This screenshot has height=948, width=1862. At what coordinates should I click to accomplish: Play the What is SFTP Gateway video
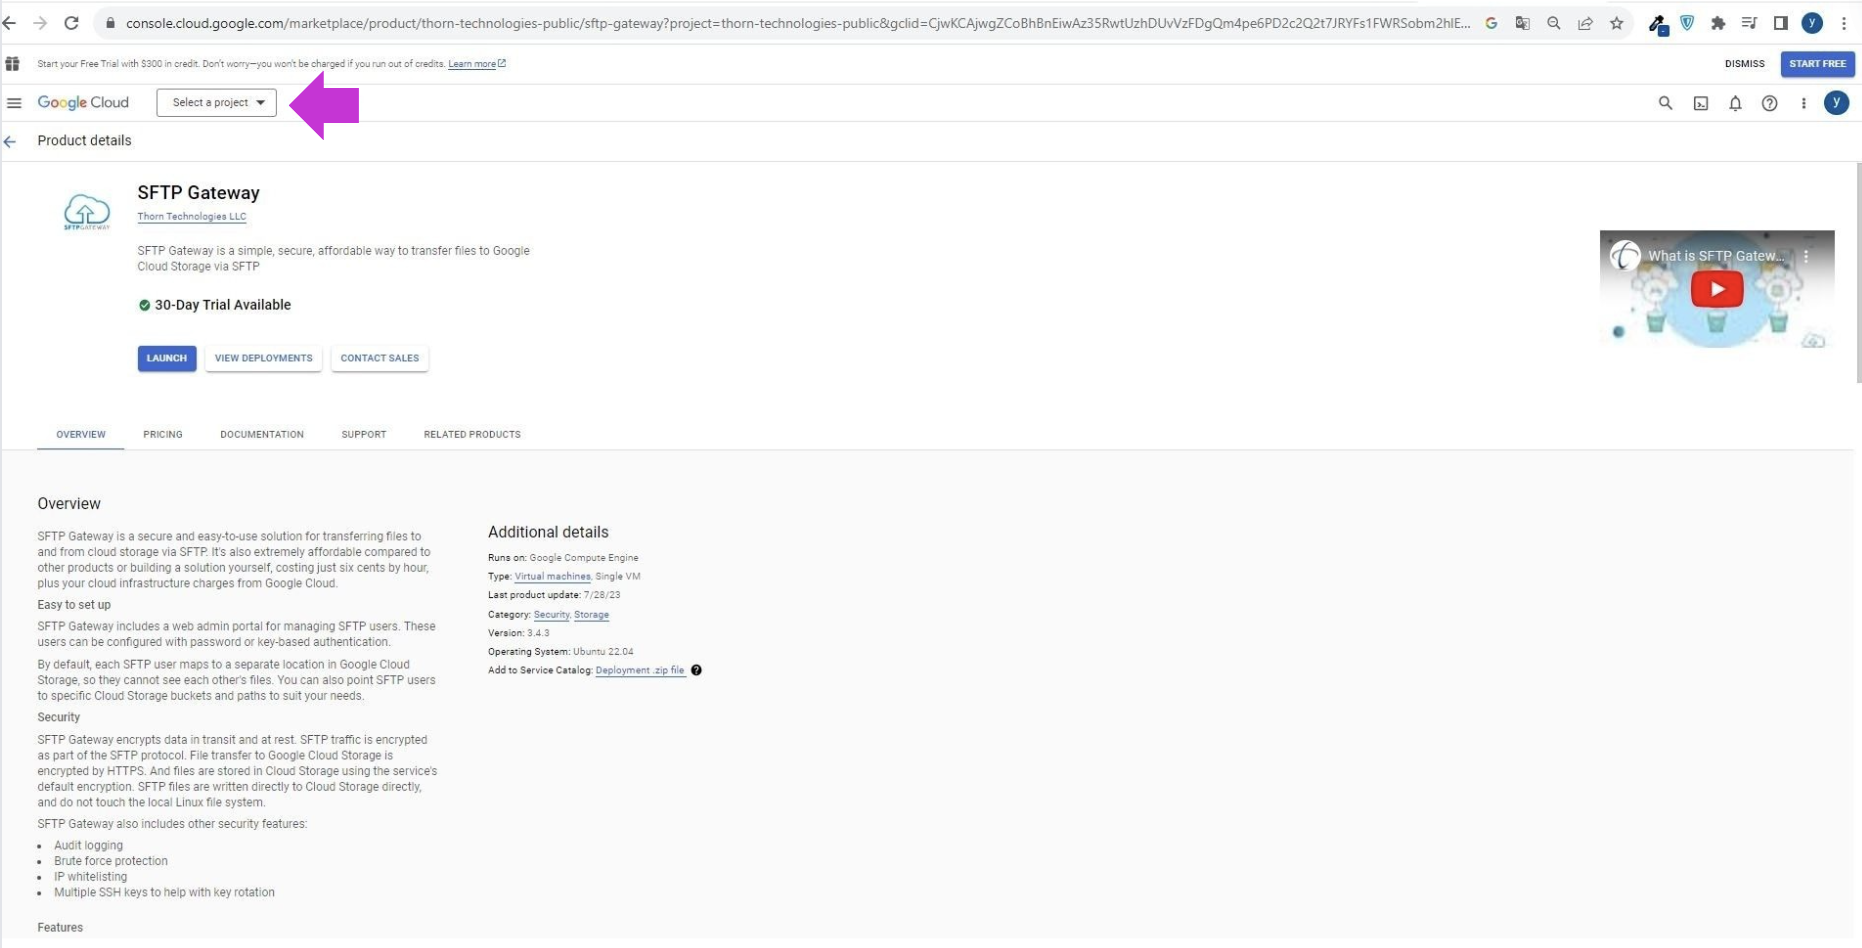[1717, 289]
